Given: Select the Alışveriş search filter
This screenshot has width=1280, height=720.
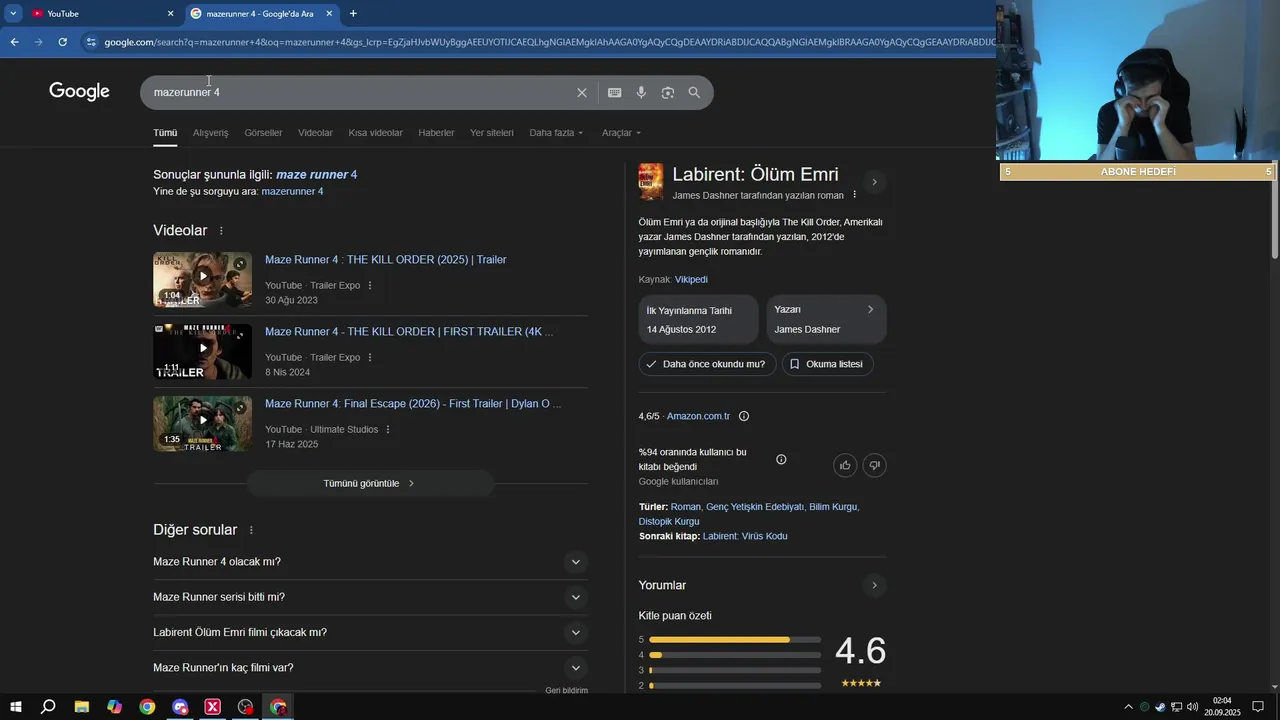Looking at the screenshot, I should 210,132.
